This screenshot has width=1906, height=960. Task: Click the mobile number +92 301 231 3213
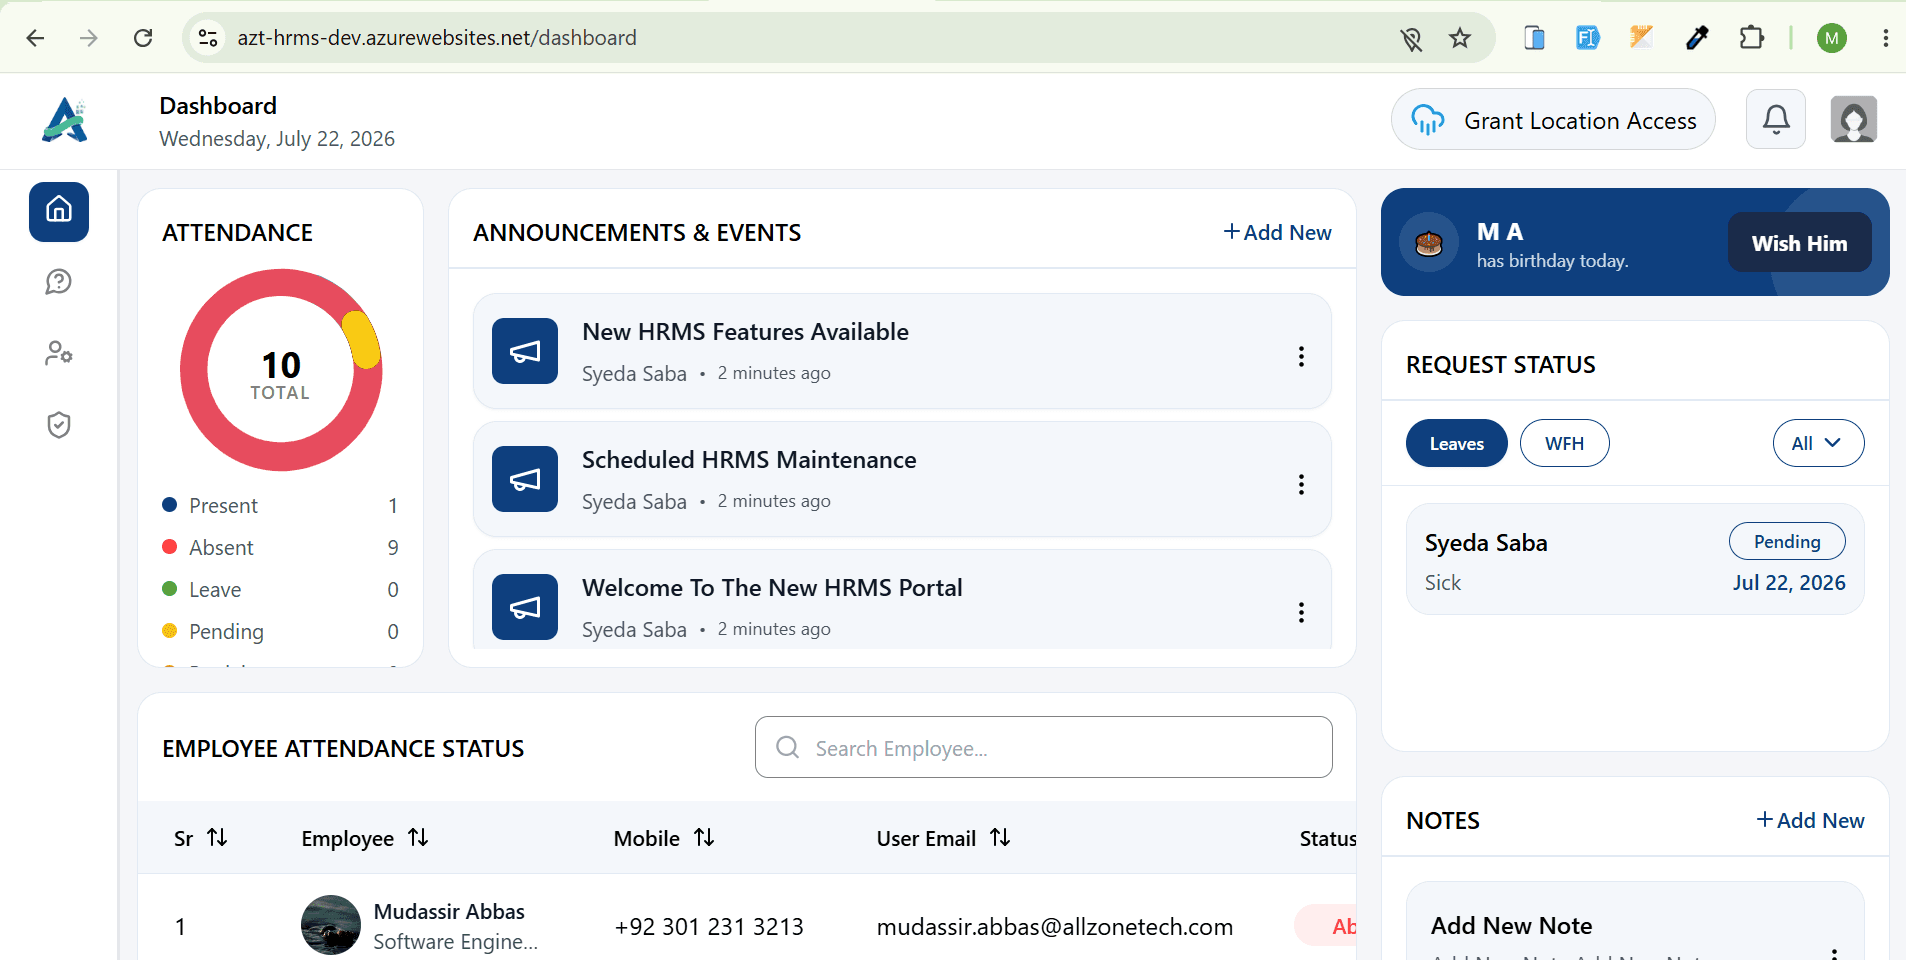709,927
